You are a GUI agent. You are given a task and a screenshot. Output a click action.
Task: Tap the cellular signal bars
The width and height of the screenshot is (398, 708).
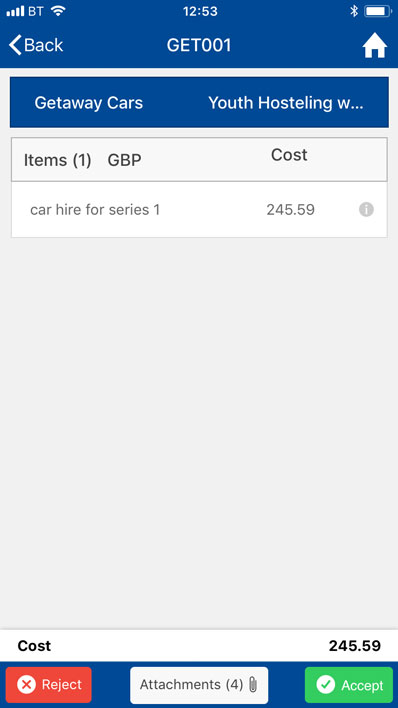(x=15, y=11)
